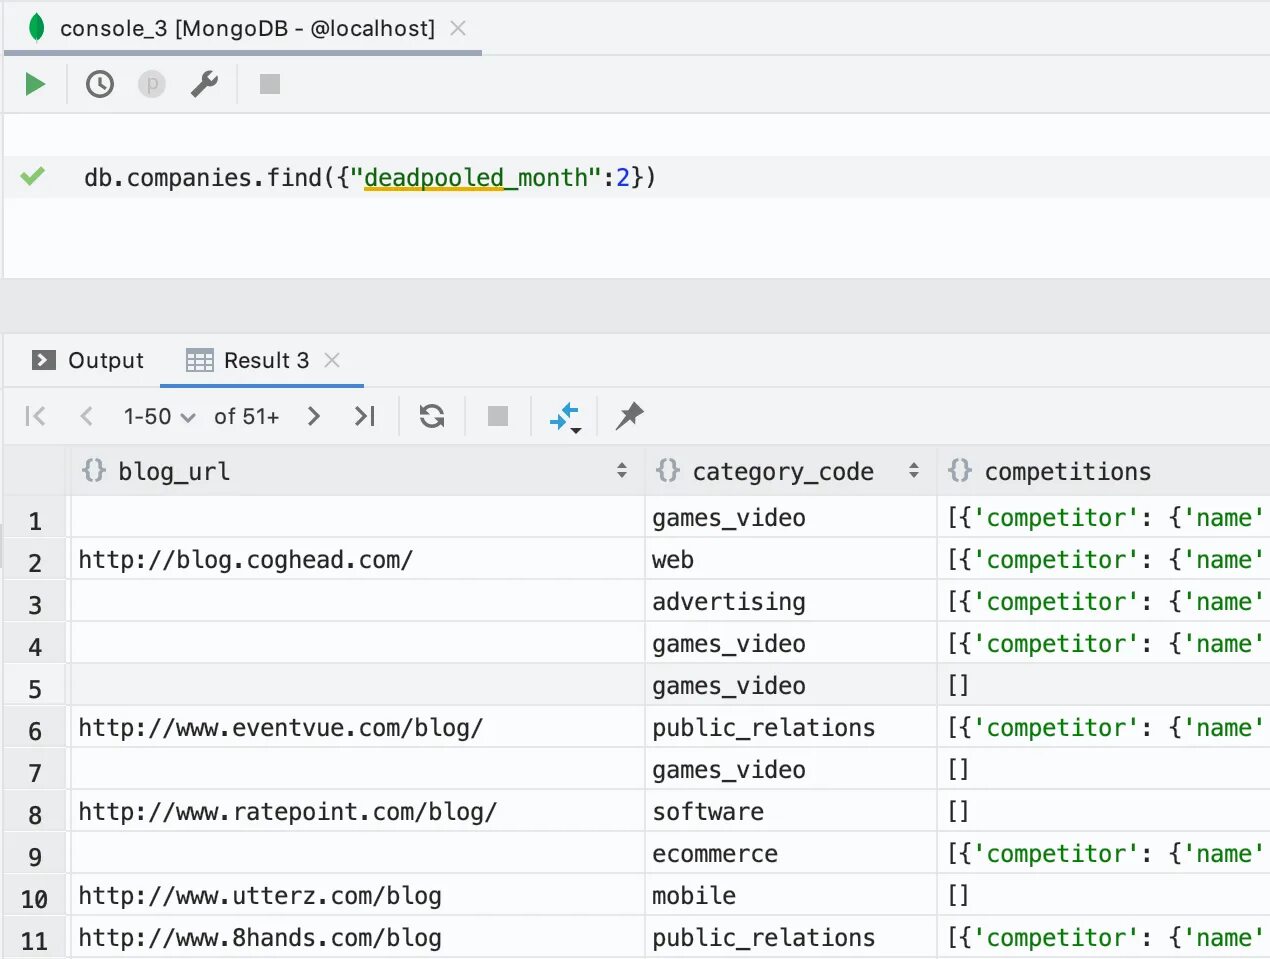Click the 'of 51+' row count label
The height and width of the screenshot is (959, 1270).
[x=246, y=416]
